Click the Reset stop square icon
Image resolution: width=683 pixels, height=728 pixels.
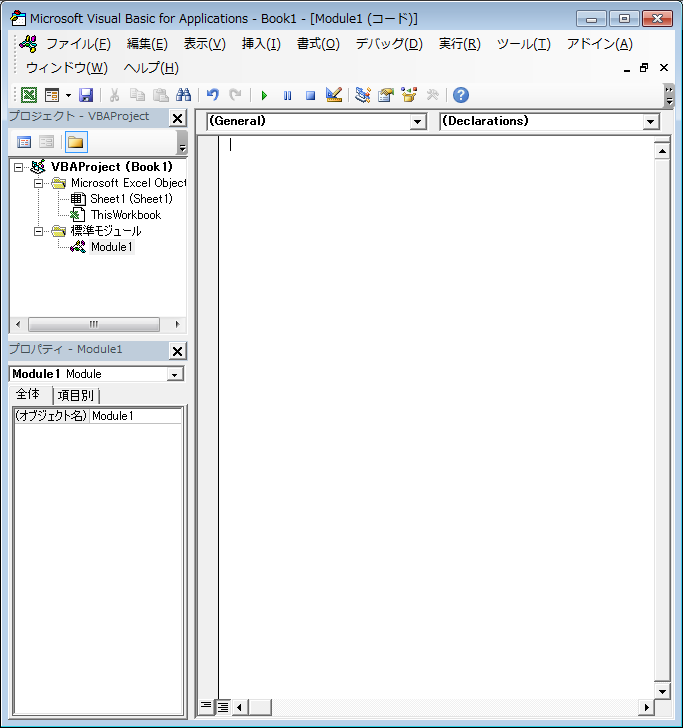pos(311,96)
